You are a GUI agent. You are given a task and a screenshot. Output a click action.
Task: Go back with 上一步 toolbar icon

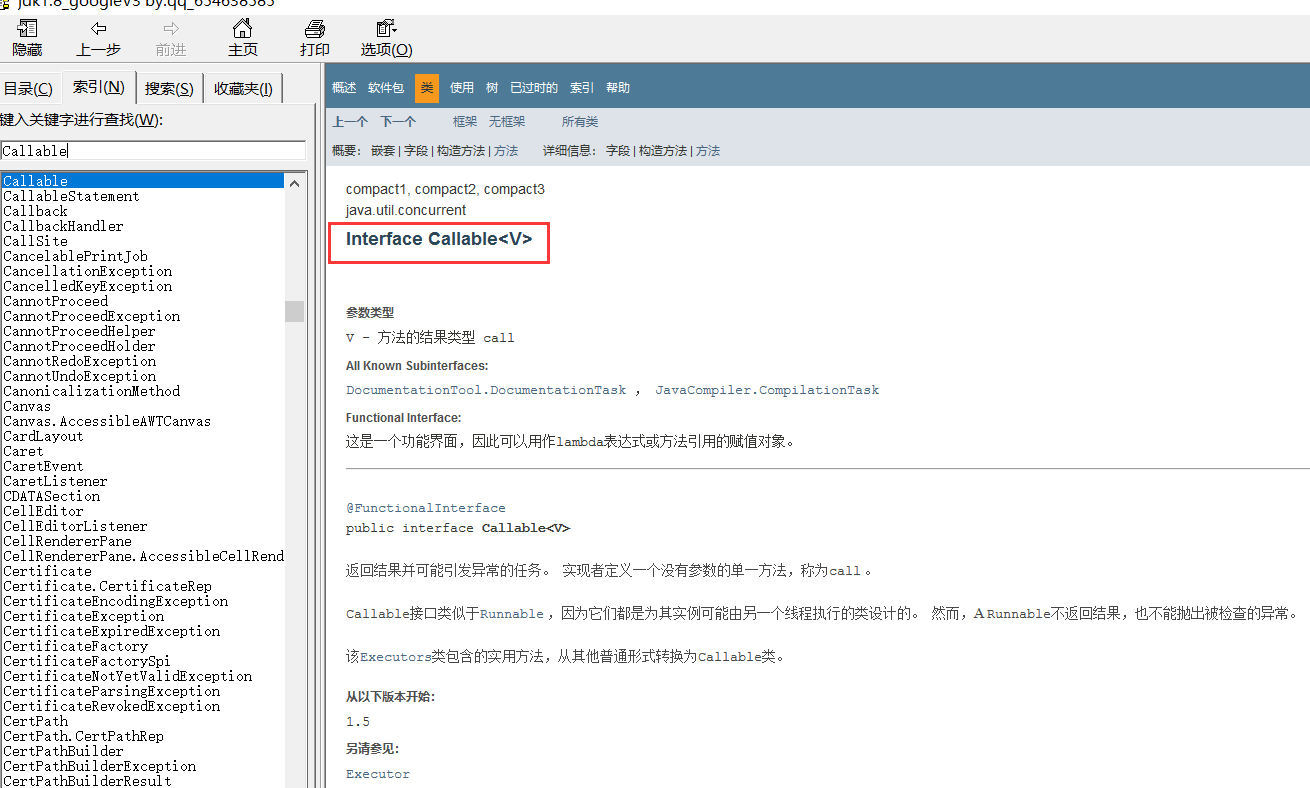click(98, 38)
